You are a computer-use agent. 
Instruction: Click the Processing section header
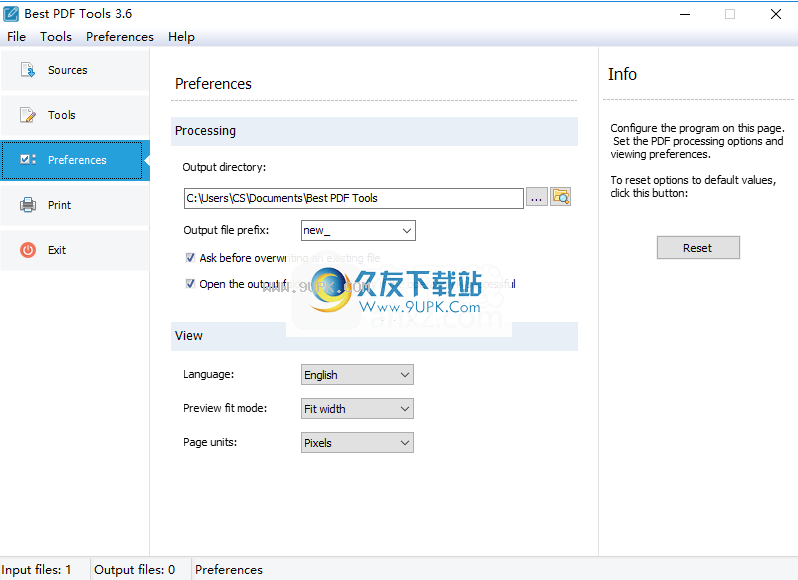coord(374,131)
